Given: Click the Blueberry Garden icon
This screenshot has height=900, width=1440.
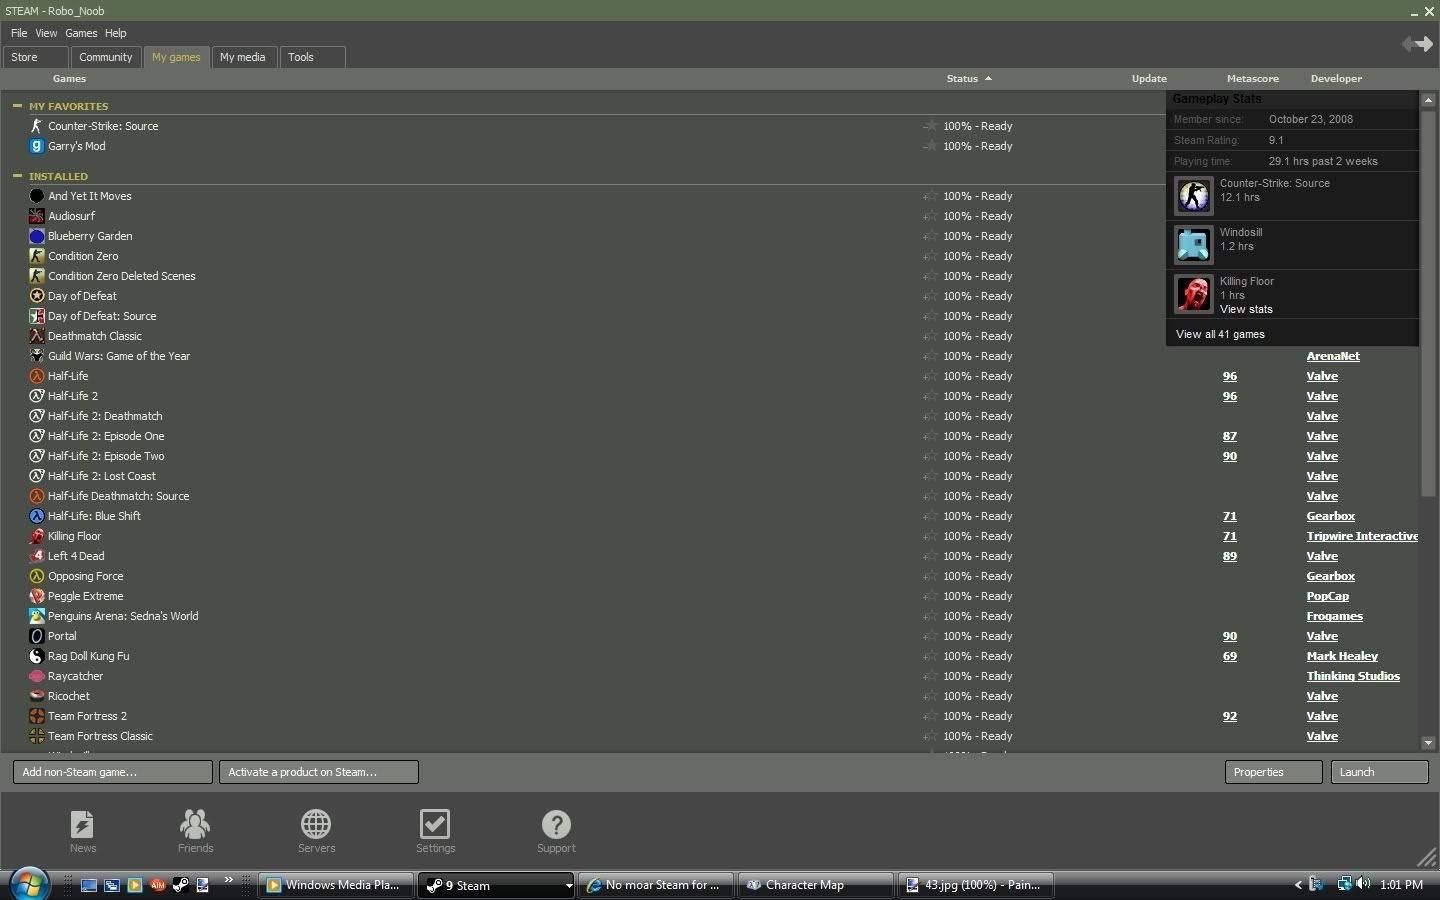Looking at the screenshot, I should pyautogui.click(x=37, y=236).
